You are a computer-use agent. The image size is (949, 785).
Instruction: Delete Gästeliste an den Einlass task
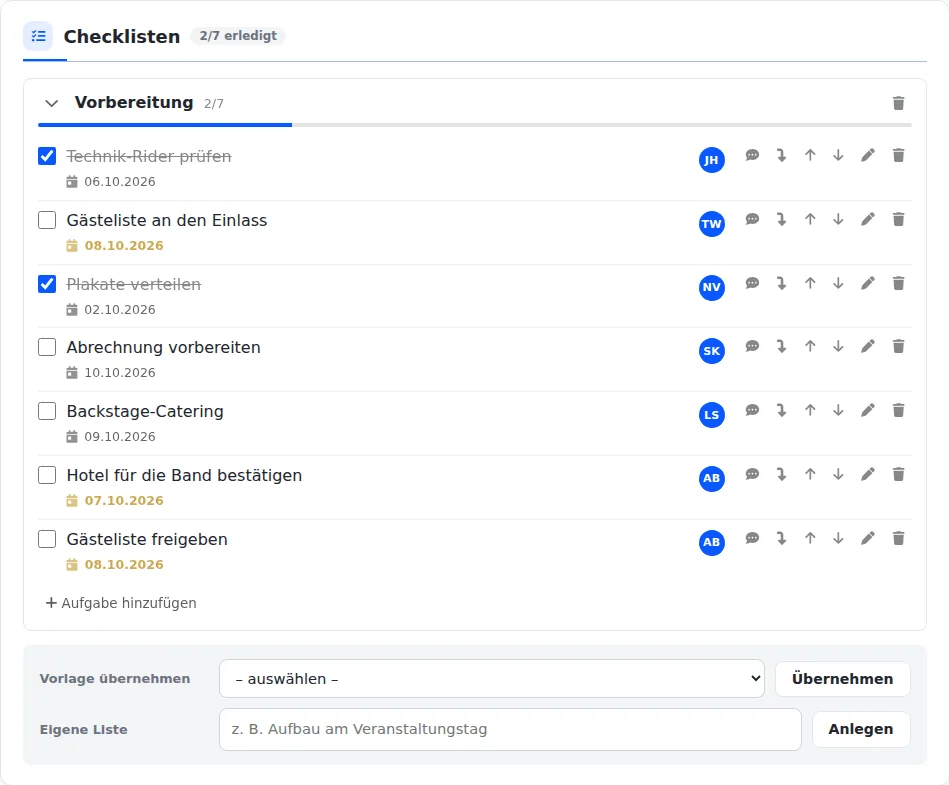899,219
